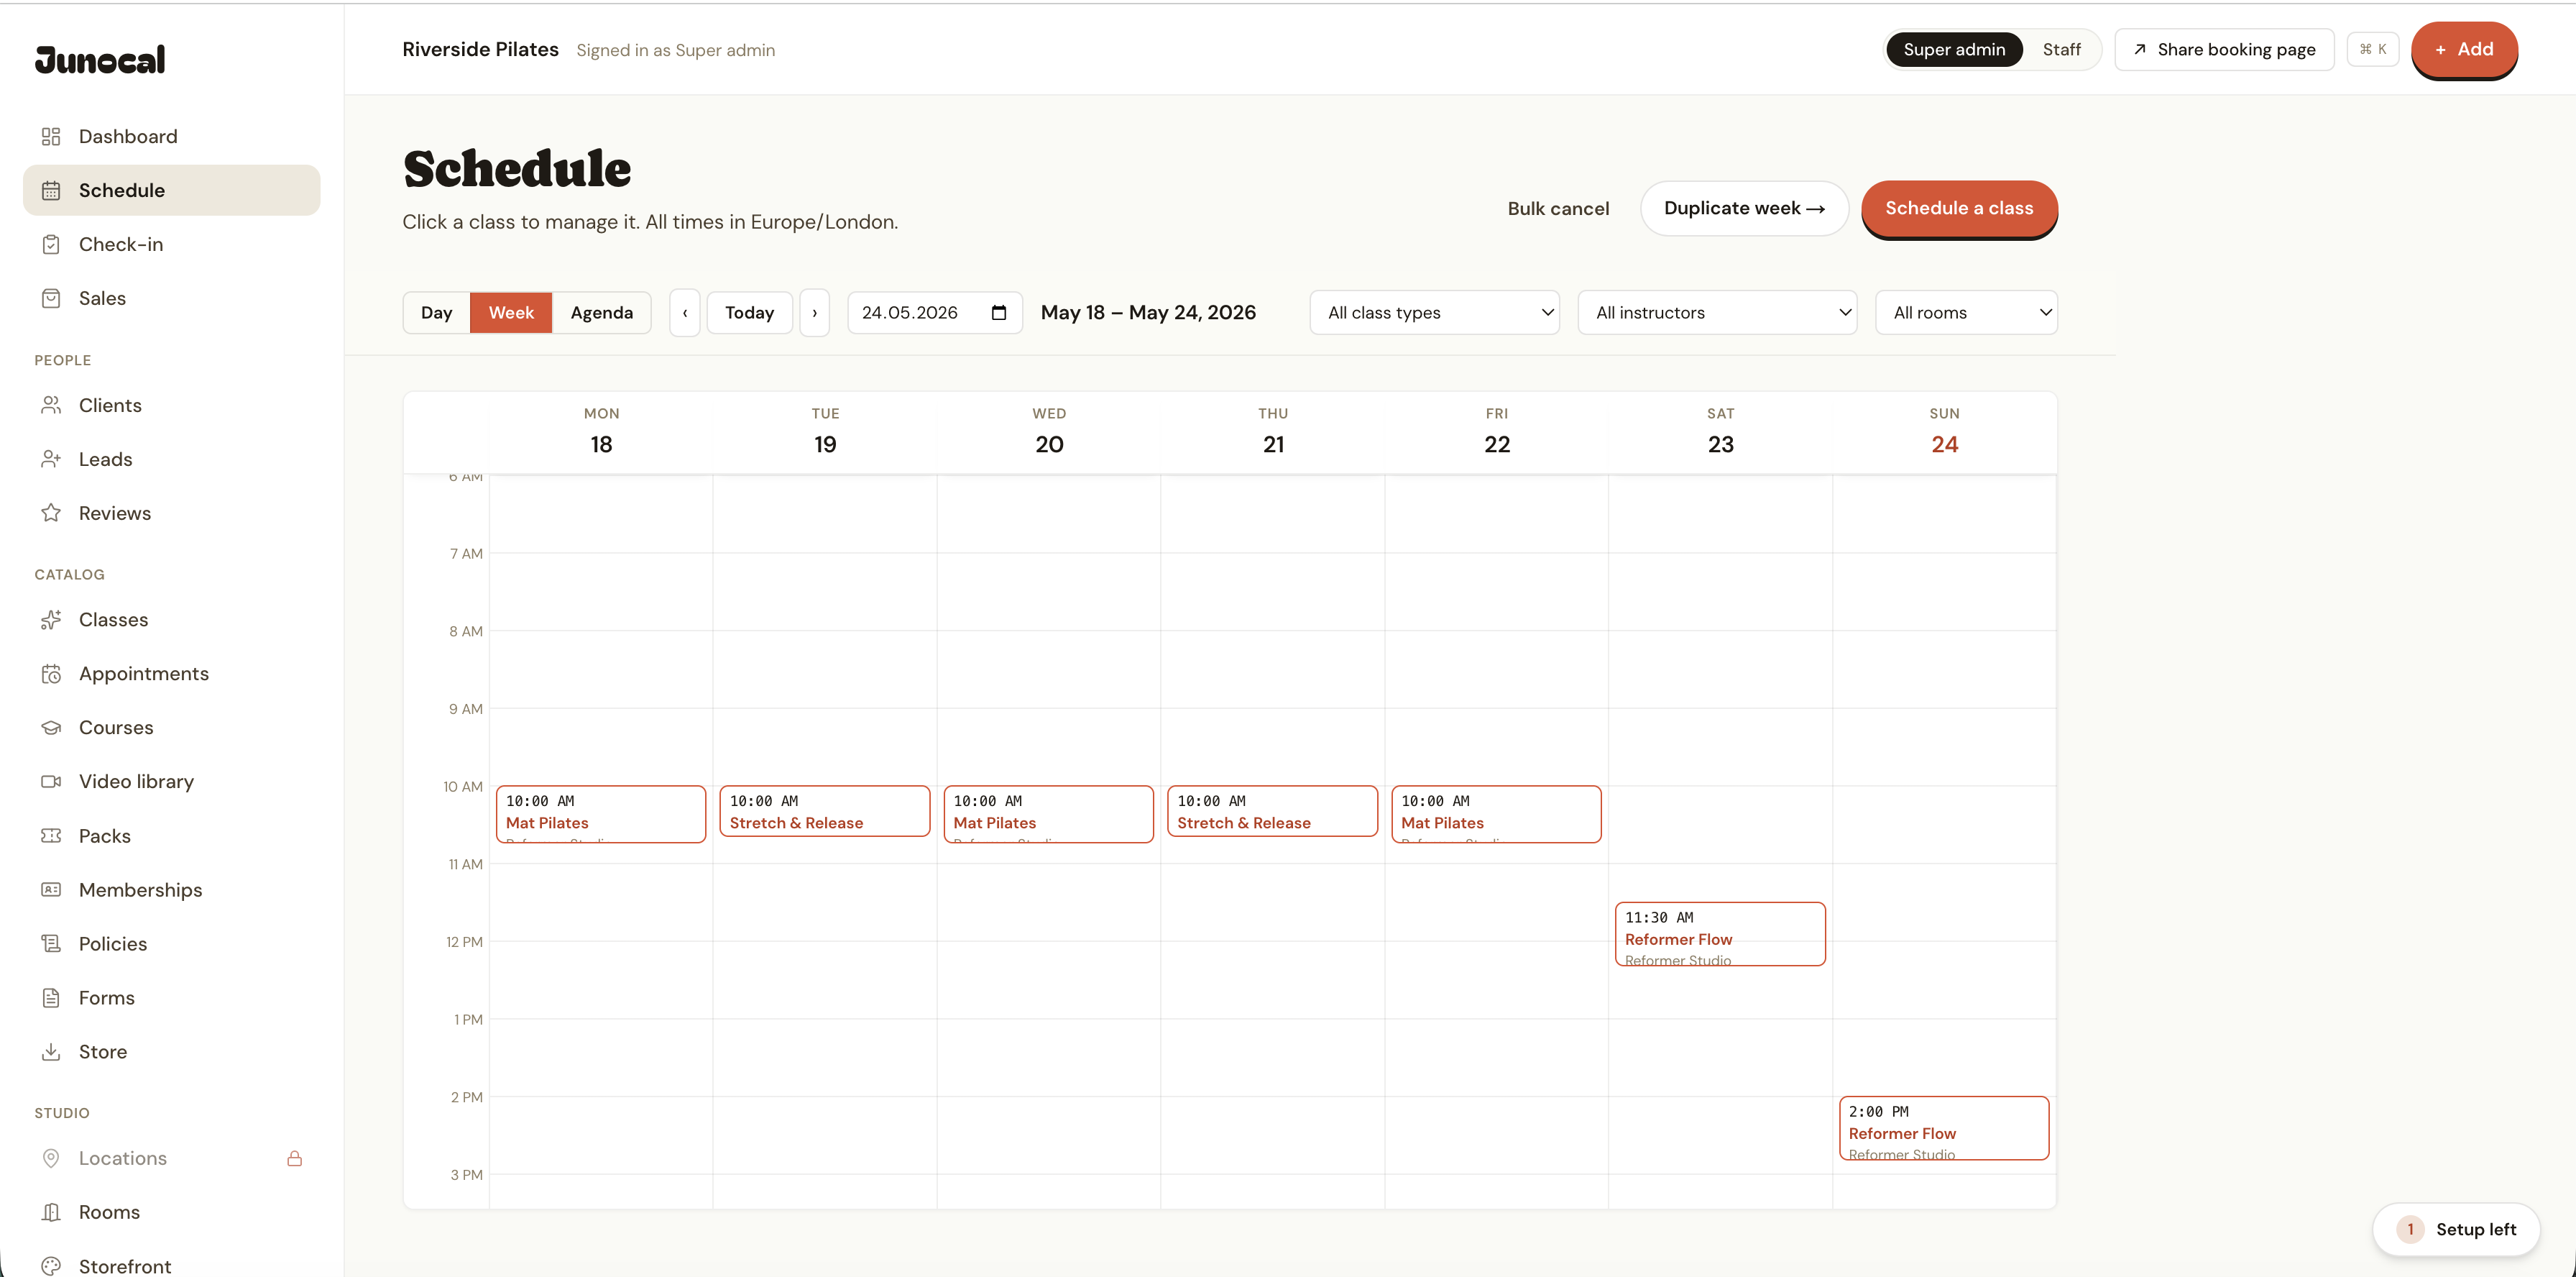Open Rooms from sidebar
The image size is (2576, 1277).
pyautogui.click(x=171, y=1212)
